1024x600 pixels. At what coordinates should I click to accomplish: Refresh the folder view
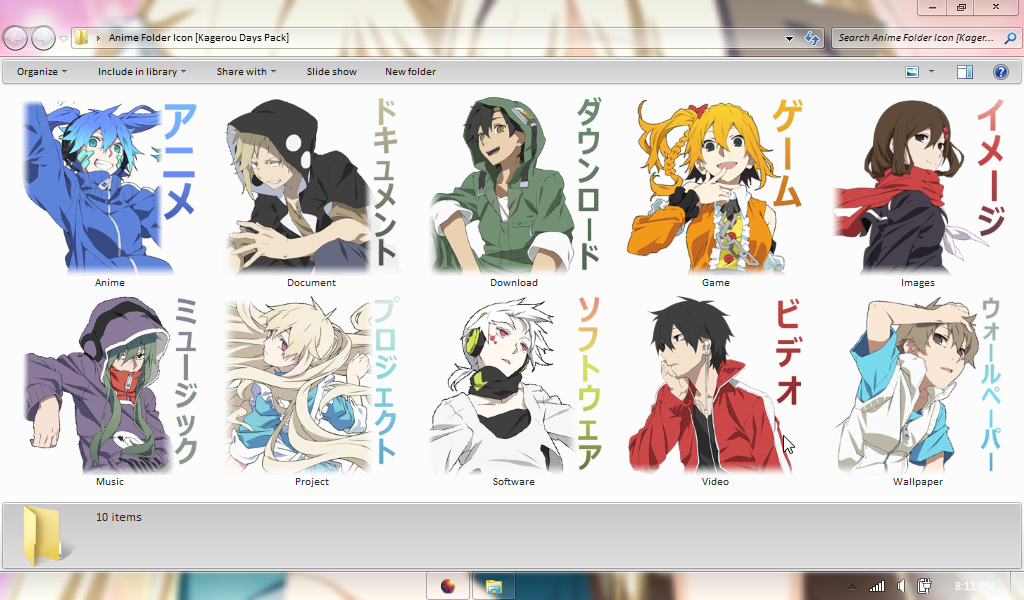(x=812, y=38)
